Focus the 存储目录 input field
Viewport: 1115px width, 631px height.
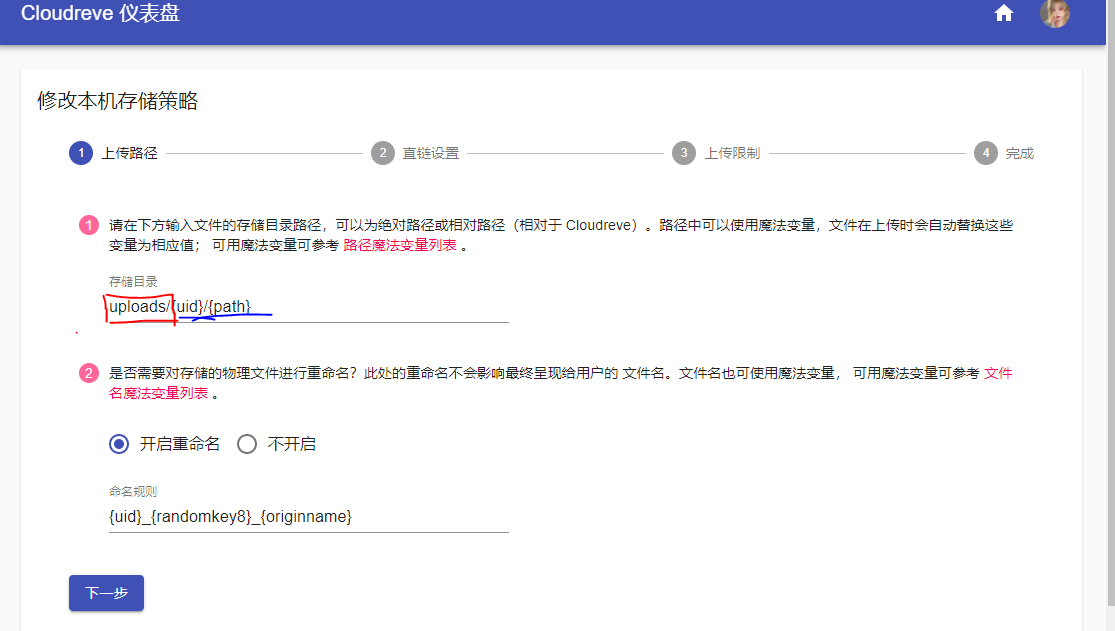pyautogui.click(x=309, y=307)
